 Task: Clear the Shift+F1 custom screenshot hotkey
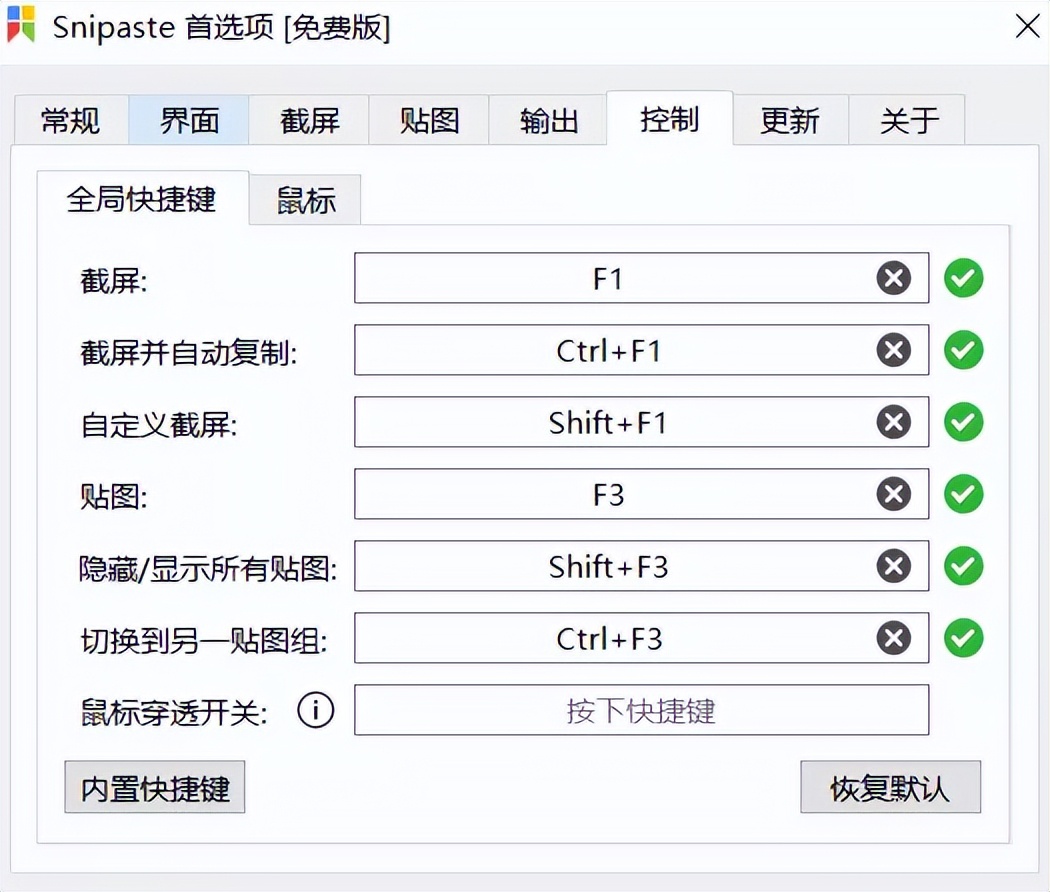[893, 422]
